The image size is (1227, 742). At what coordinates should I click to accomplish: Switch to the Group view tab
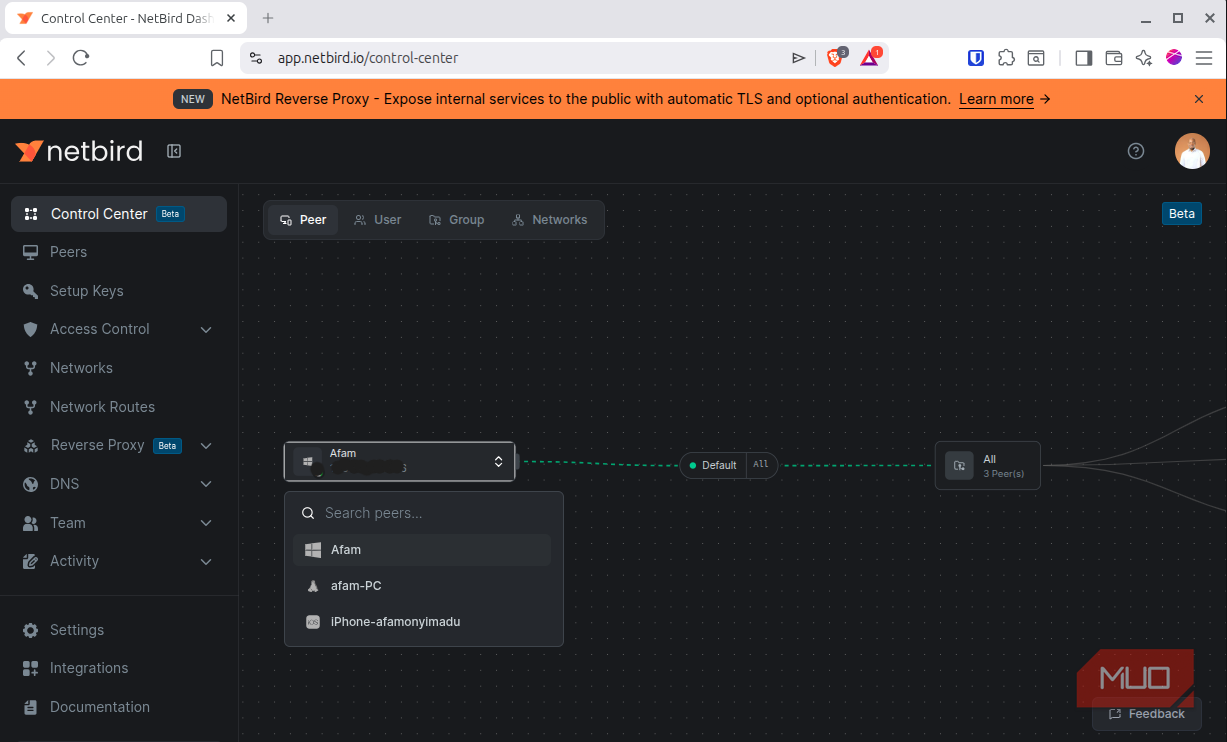pos(456,220)
